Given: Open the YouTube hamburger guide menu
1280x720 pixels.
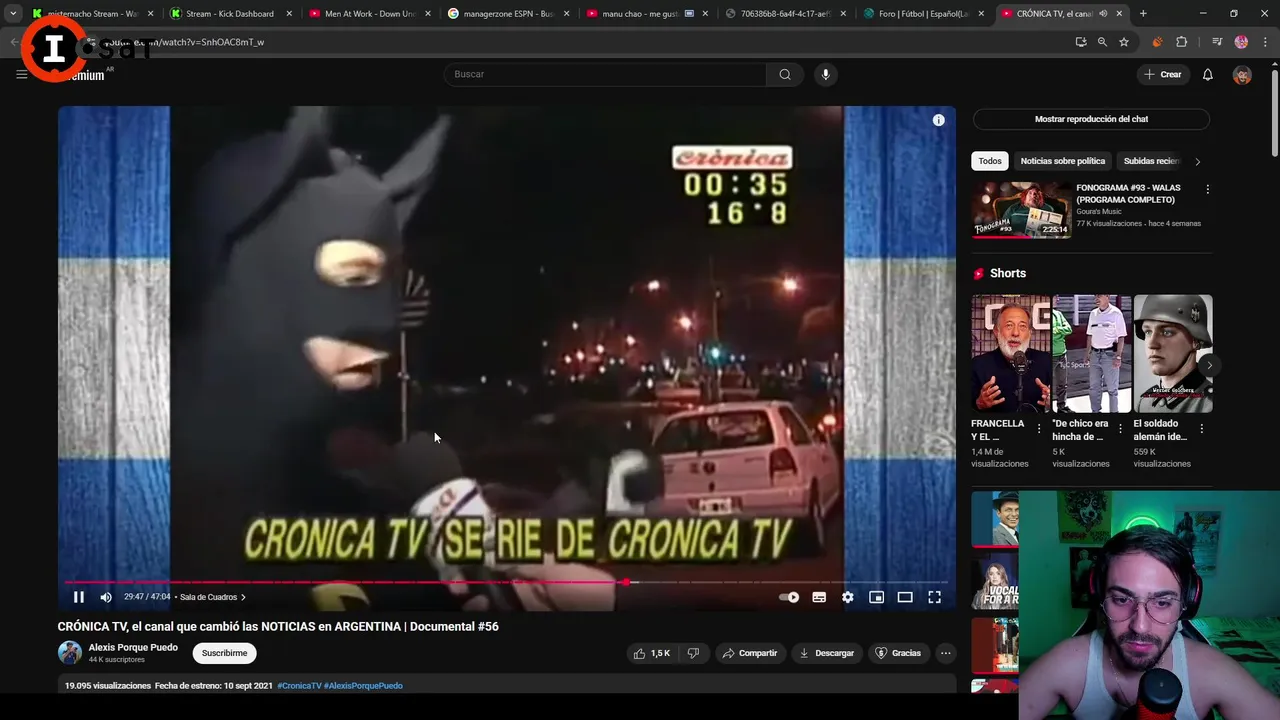Looking at the screenshot, I should coord(21,74).
